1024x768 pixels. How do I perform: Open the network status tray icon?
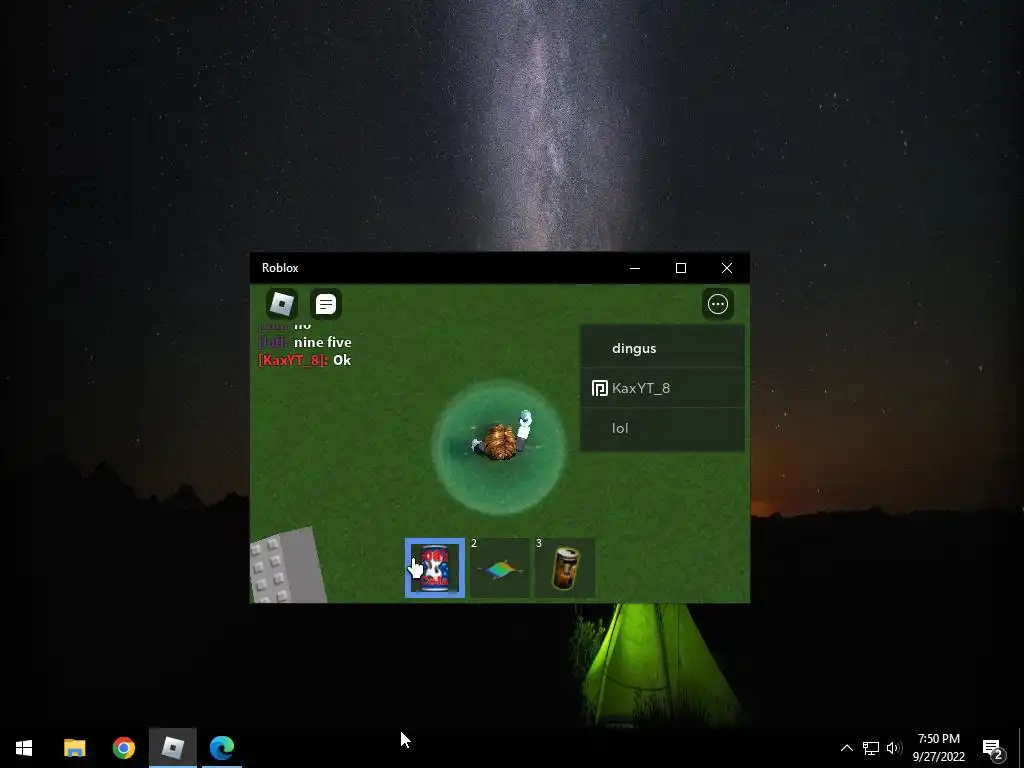(871, 748)
